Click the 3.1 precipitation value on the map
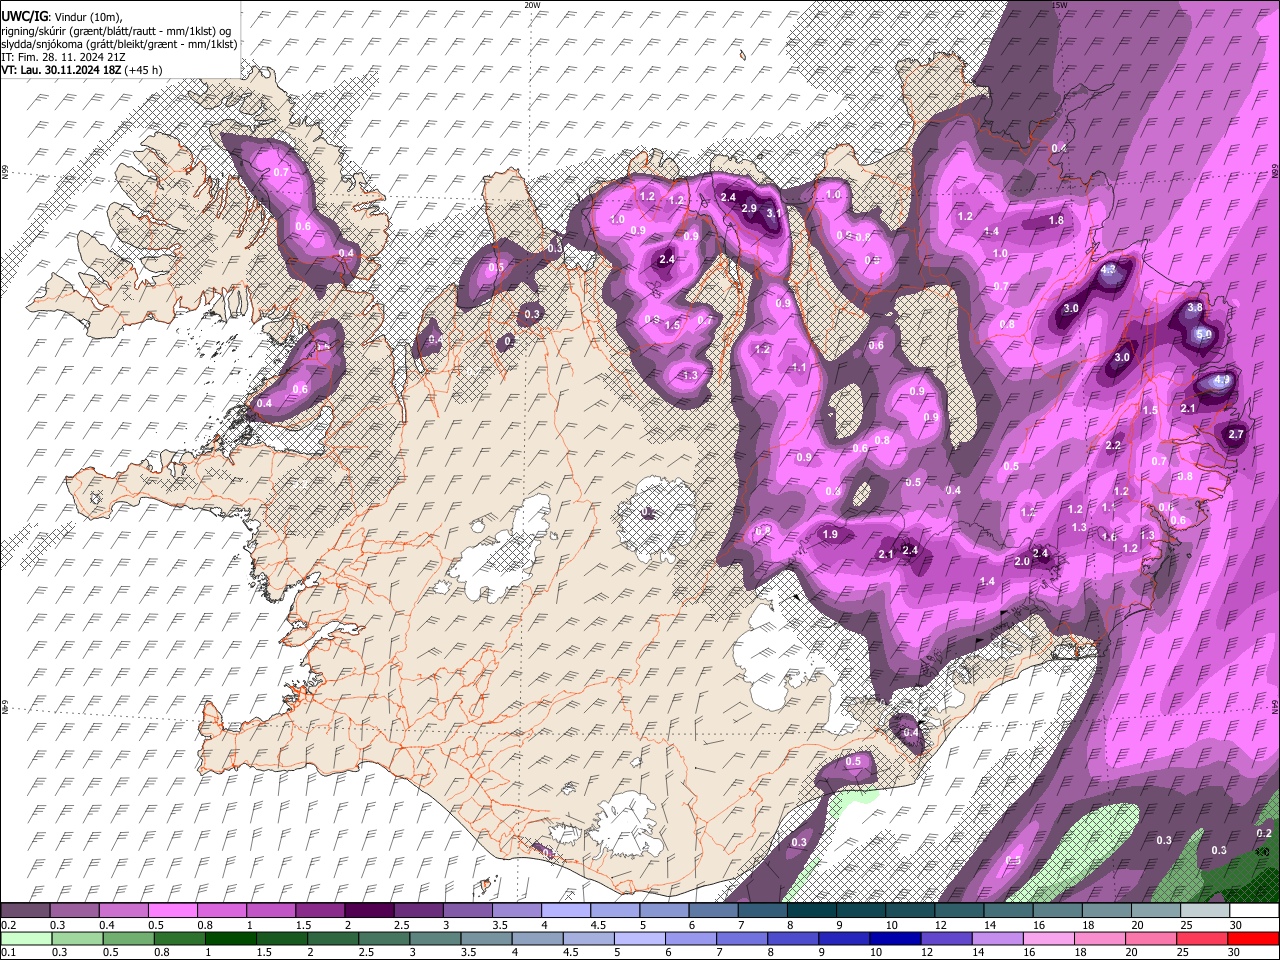The width and height of the screenshot is (1280, 960). click(x=773, y=213)
